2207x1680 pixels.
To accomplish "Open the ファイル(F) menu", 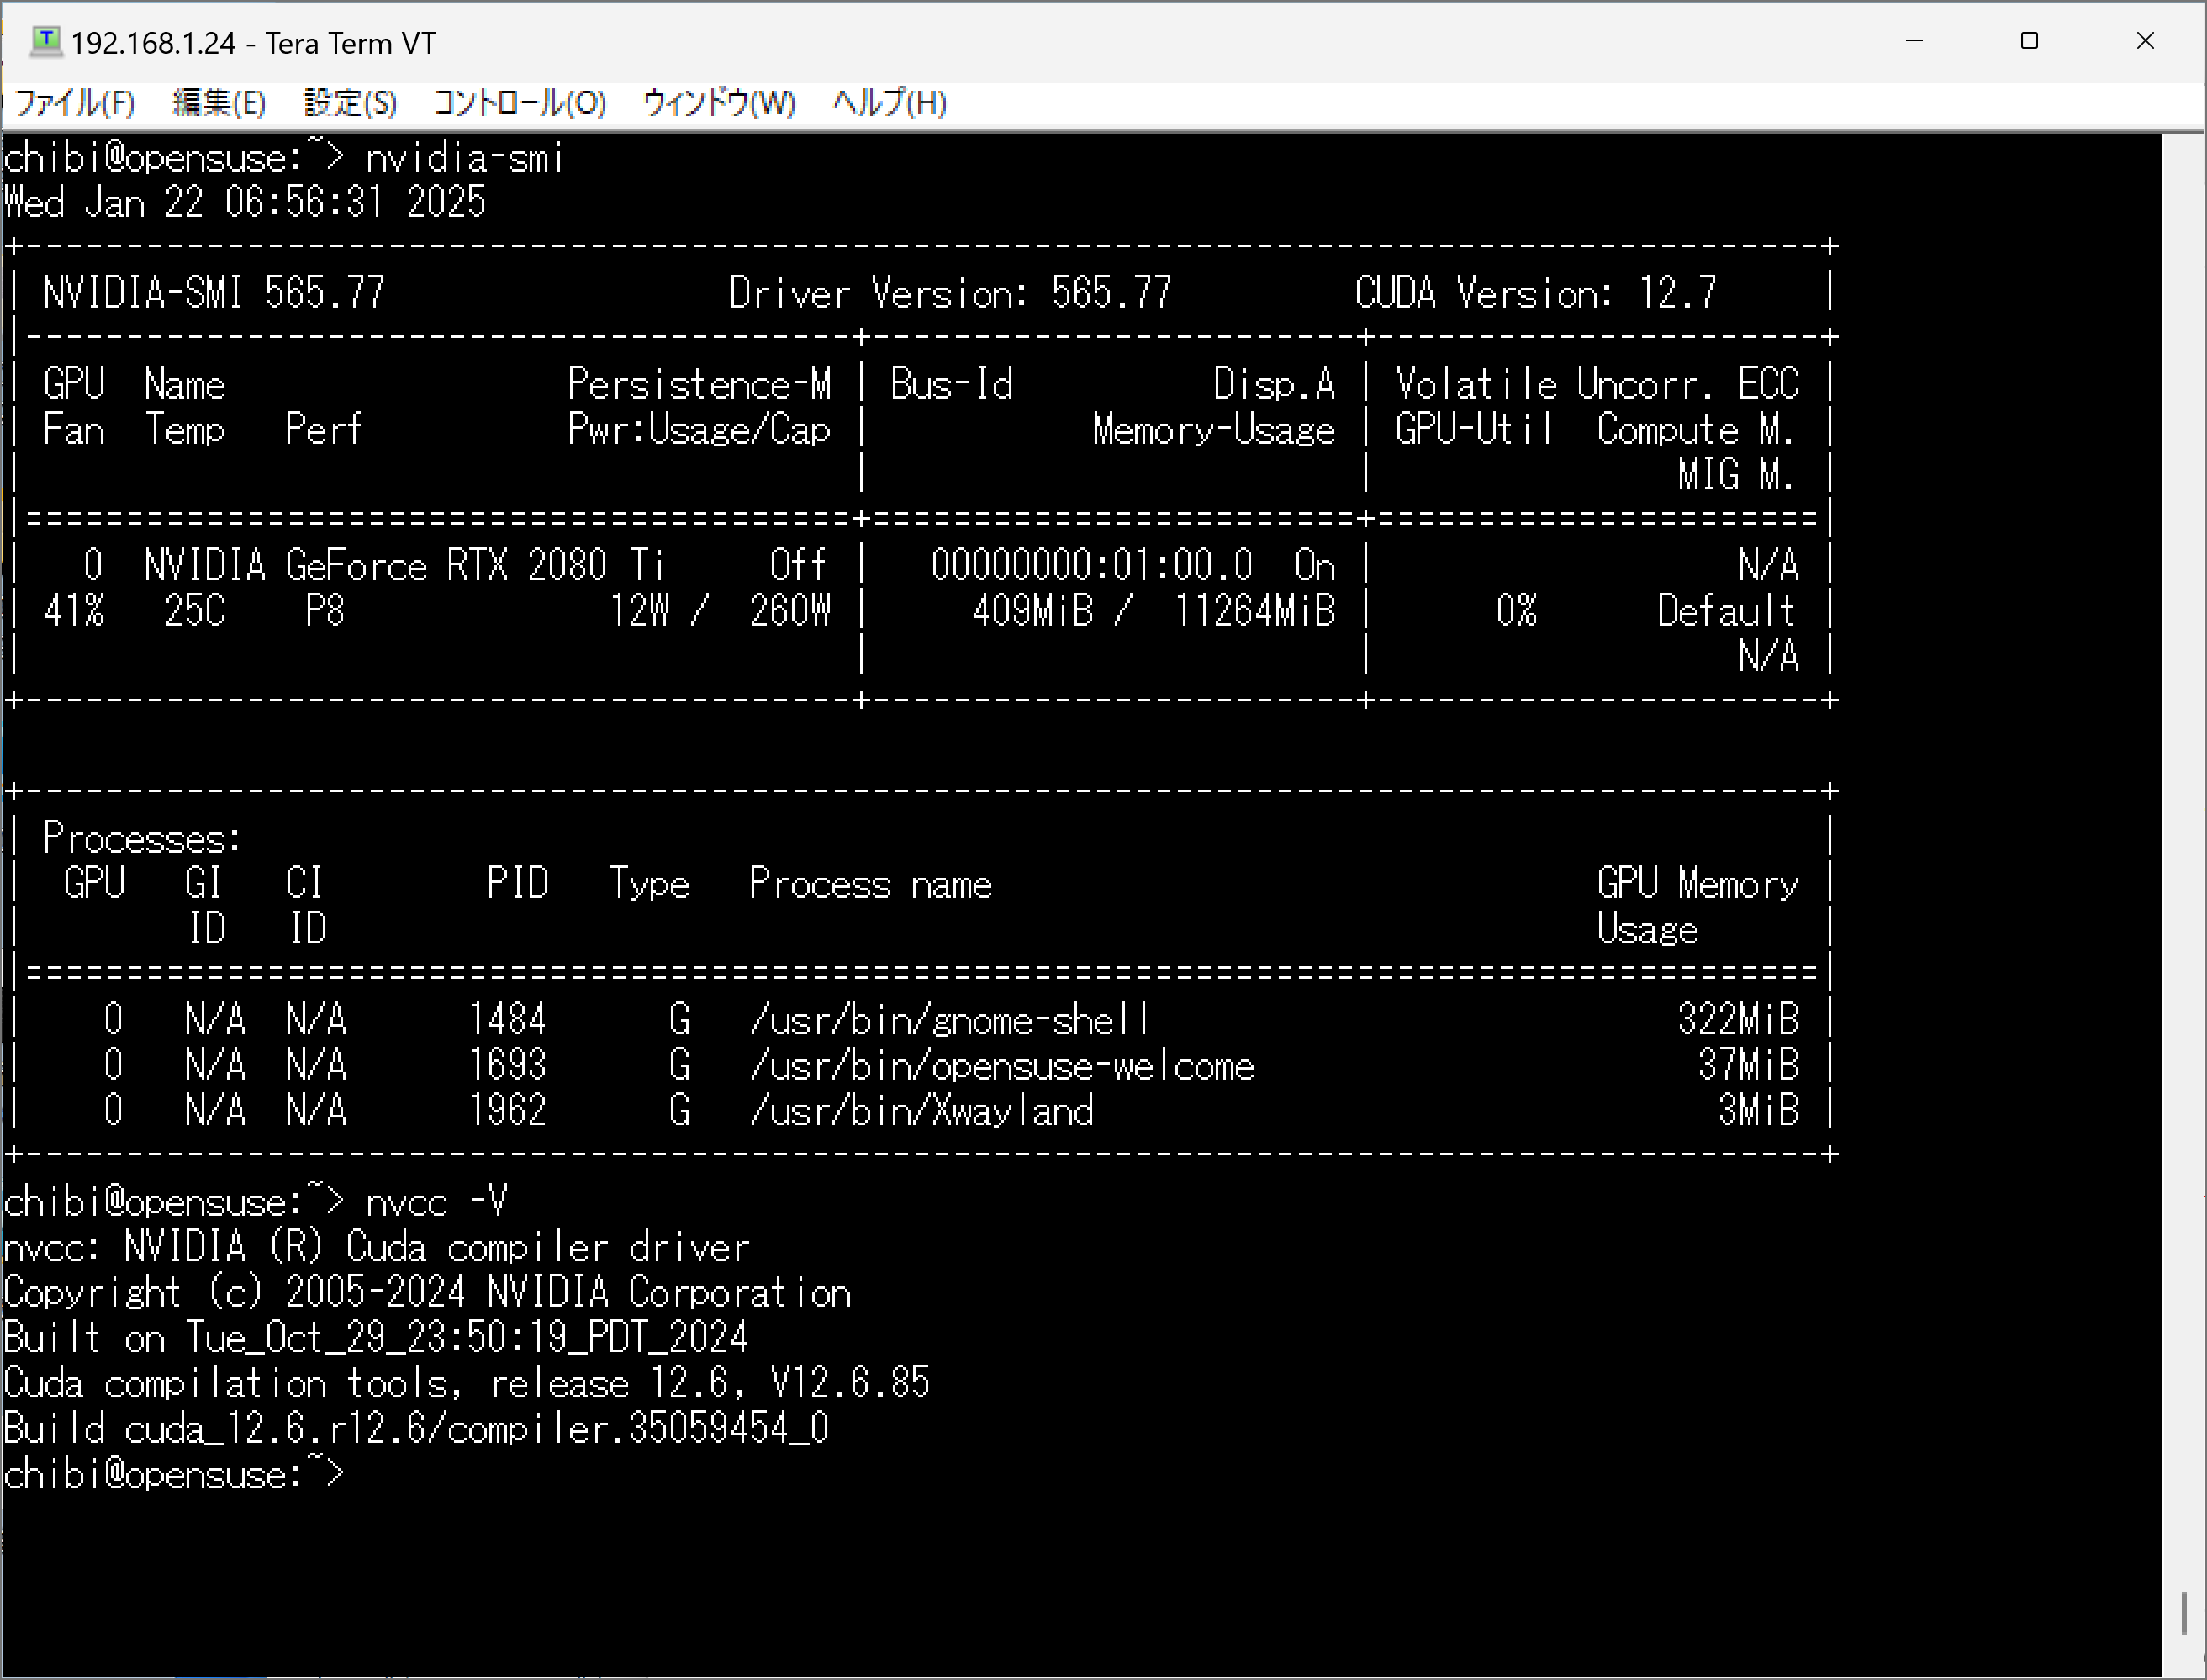I will pyautogui.click(x=75, y=102).
